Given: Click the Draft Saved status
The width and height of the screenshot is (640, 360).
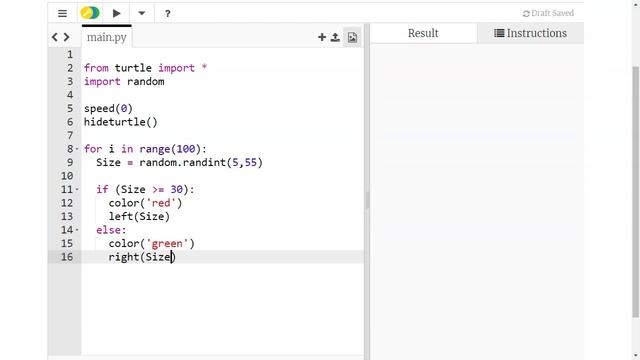Looking at the screenshot, I should pyautogui.click(x=548, y=13).
